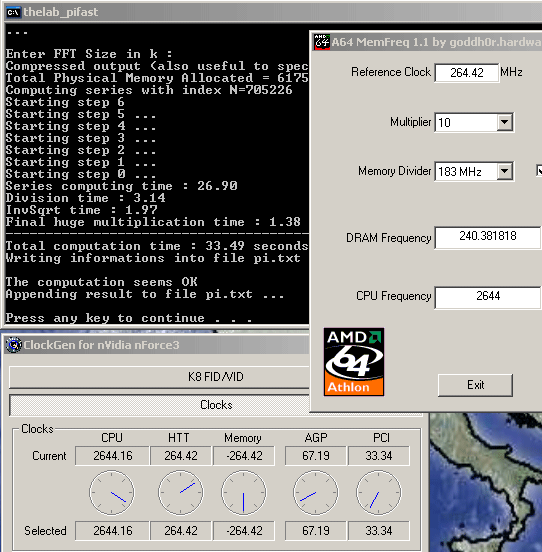Click the 'InvSqrt time : 1.97' line
The width and height of the screenshot is (542, 552).
82,210
